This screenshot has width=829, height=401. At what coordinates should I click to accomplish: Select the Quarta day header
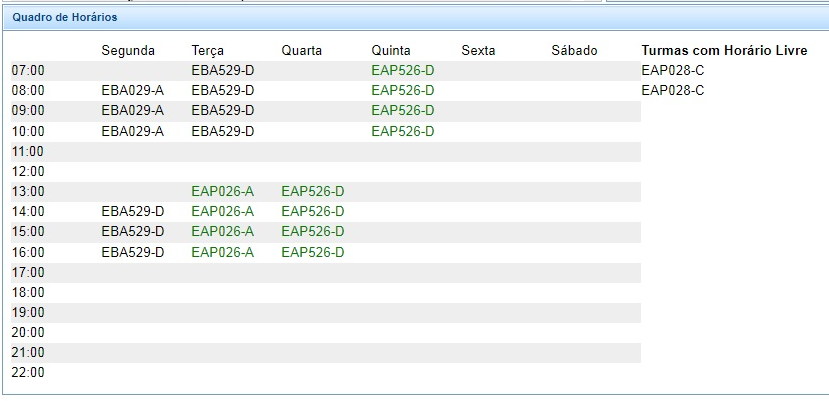302,50
